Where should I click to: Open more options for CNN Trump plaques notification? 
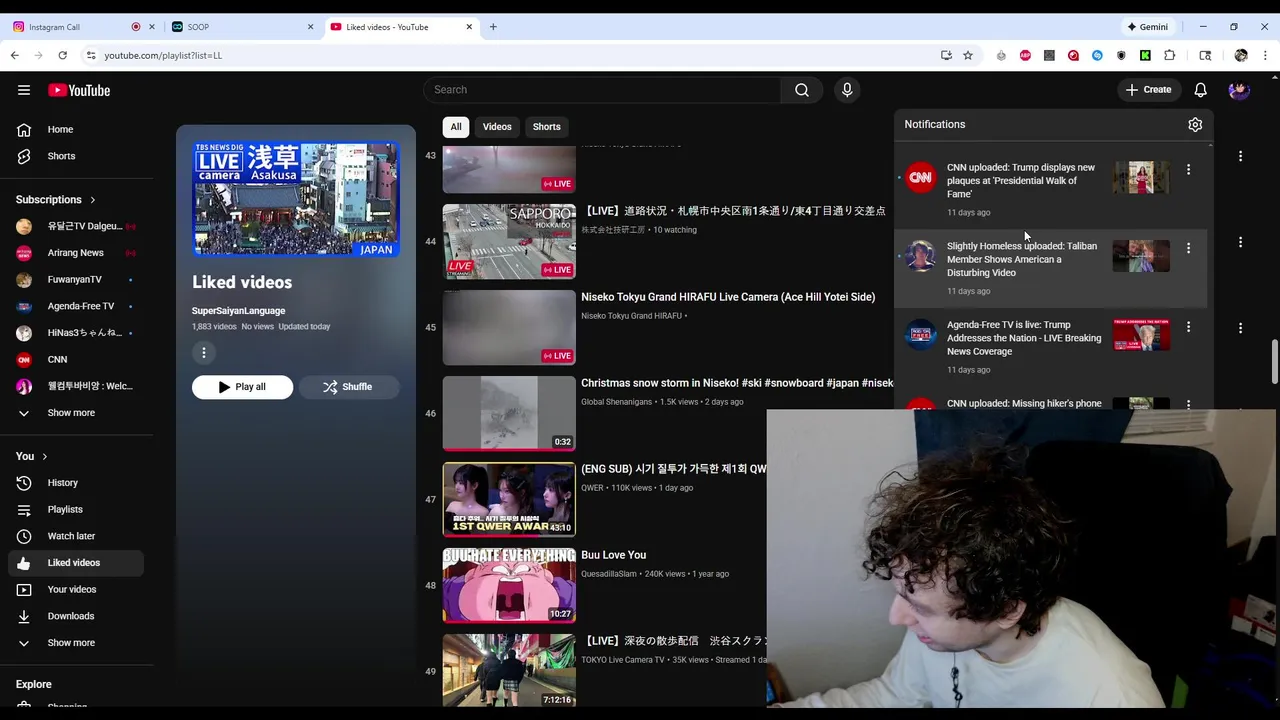[1188, 170]
